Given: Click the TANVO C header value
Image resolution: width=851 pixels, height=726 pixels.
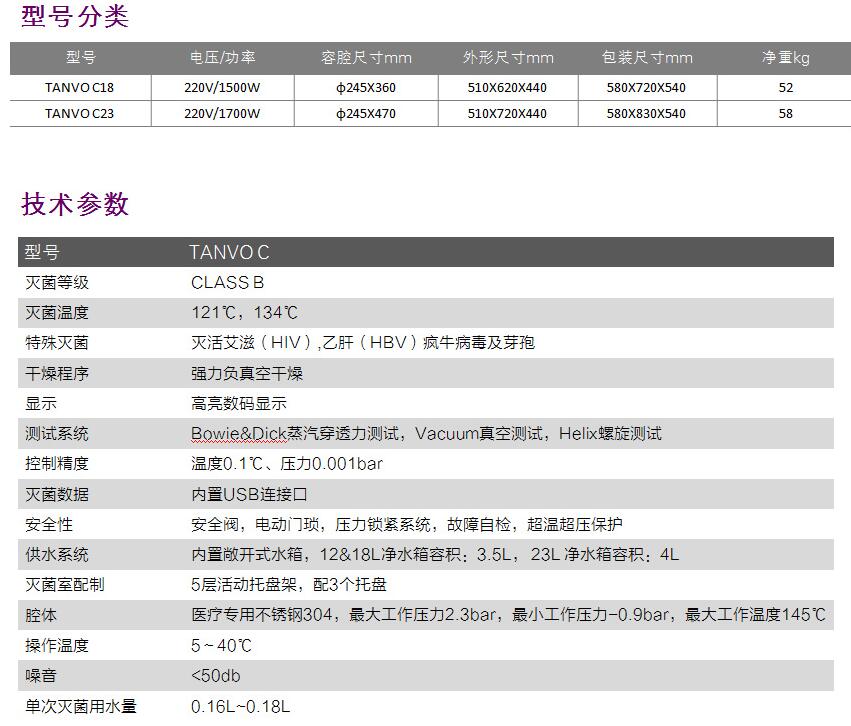Looking at the screenshot, I should click(x=229, y=252).
